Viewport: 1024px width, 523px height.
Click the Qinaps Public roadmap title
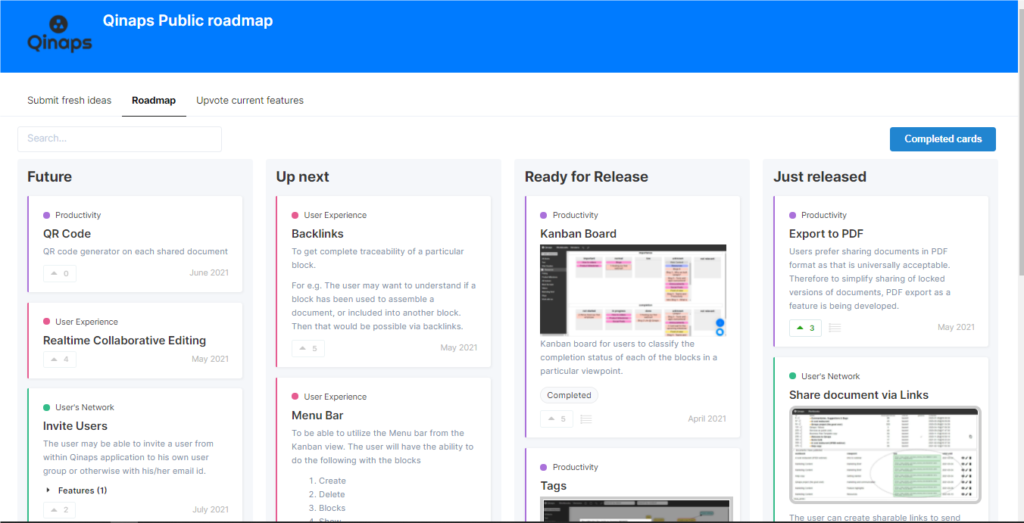(x=188, y=21)
